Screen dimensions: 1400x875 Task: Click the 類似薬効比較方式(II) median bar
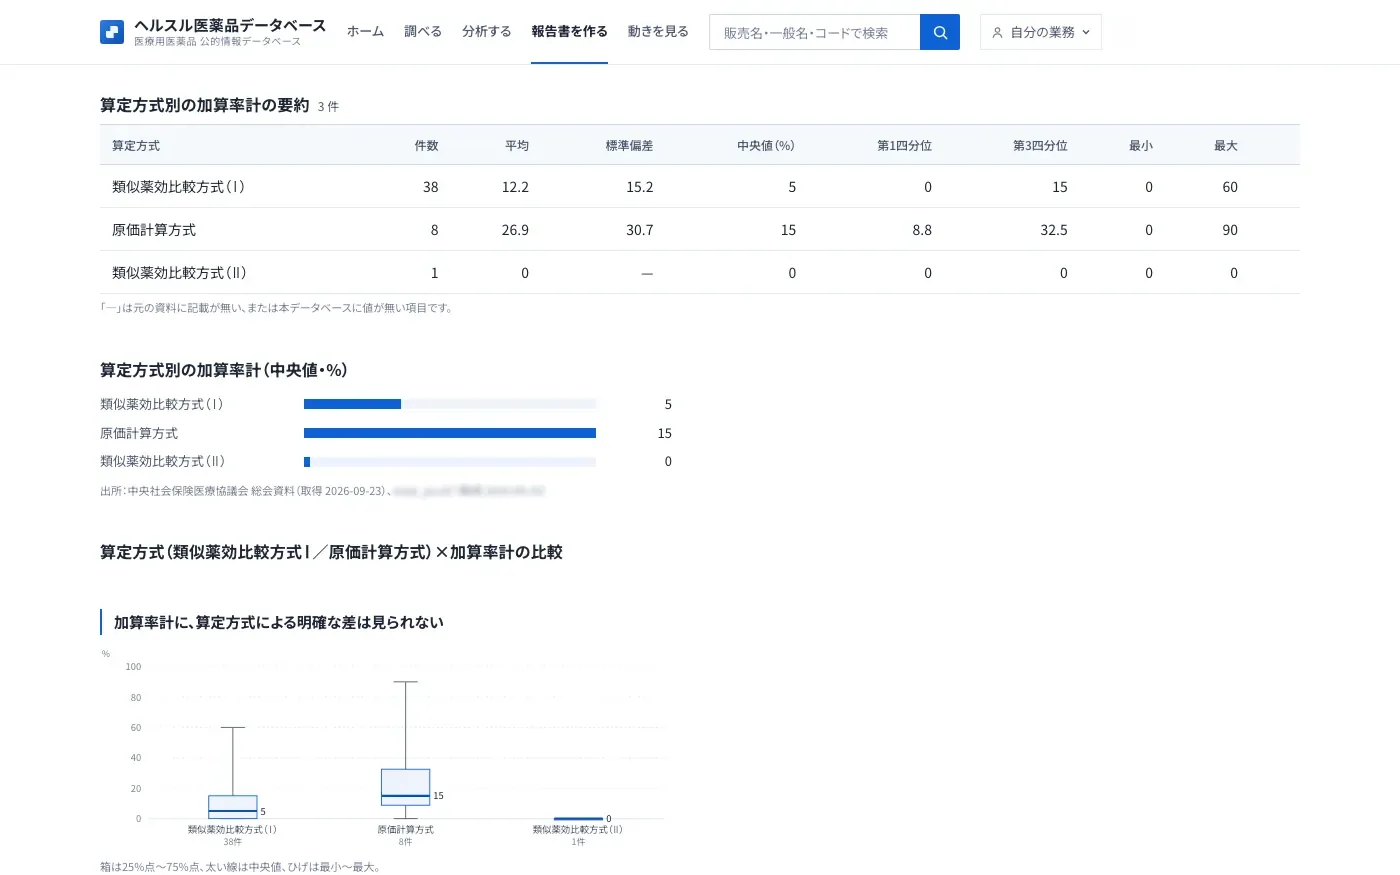(307, 462)
